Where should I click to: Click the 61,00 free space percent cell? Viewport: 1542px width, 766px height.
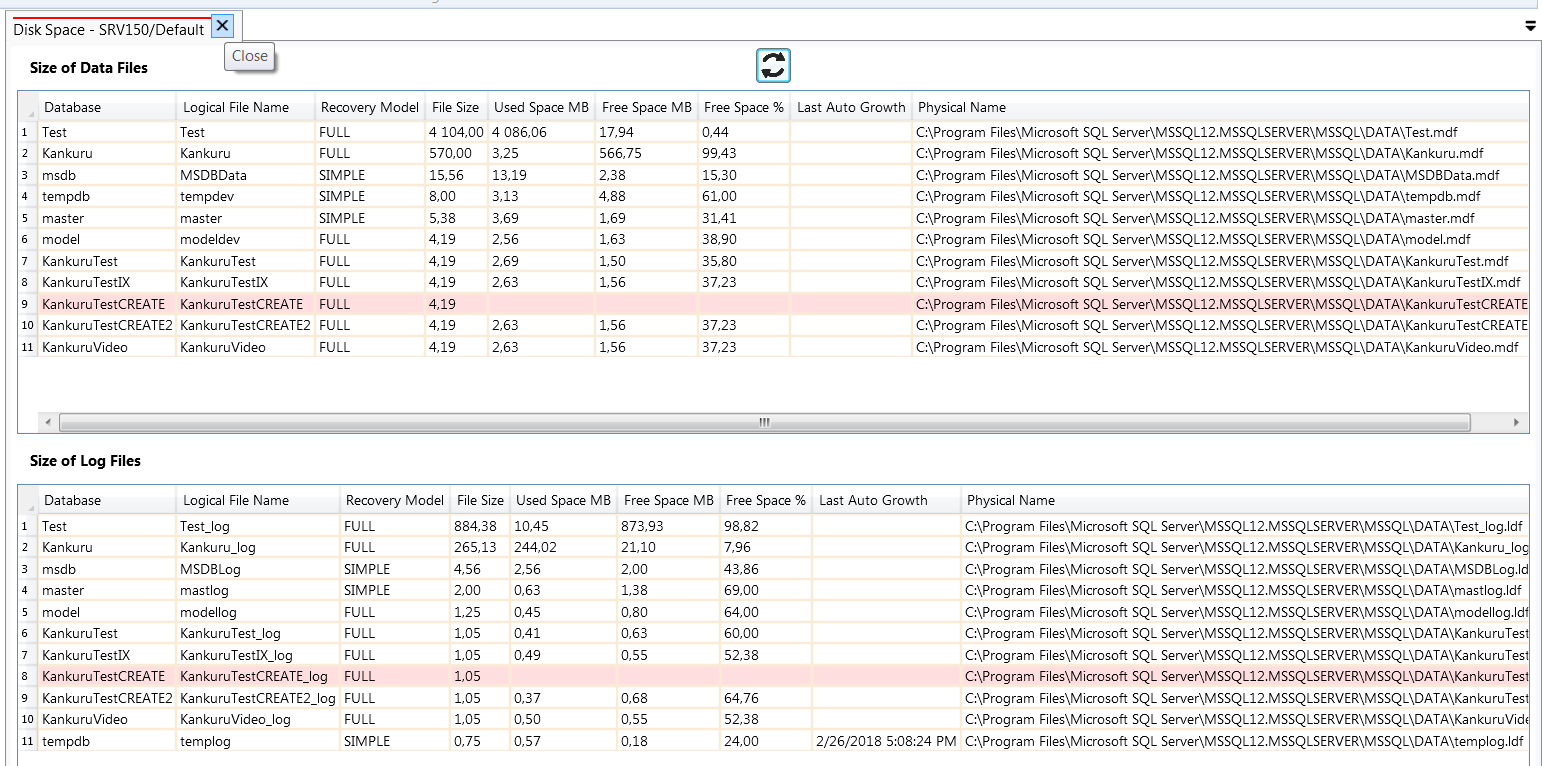[x=744, y=196]
